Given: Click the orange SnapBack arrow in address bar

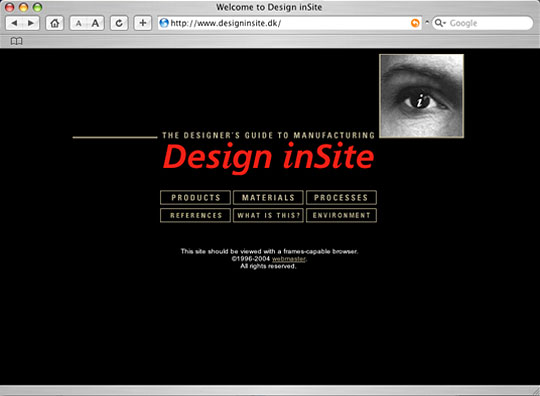Looking at the screenshot, I should tap(415, 23).
